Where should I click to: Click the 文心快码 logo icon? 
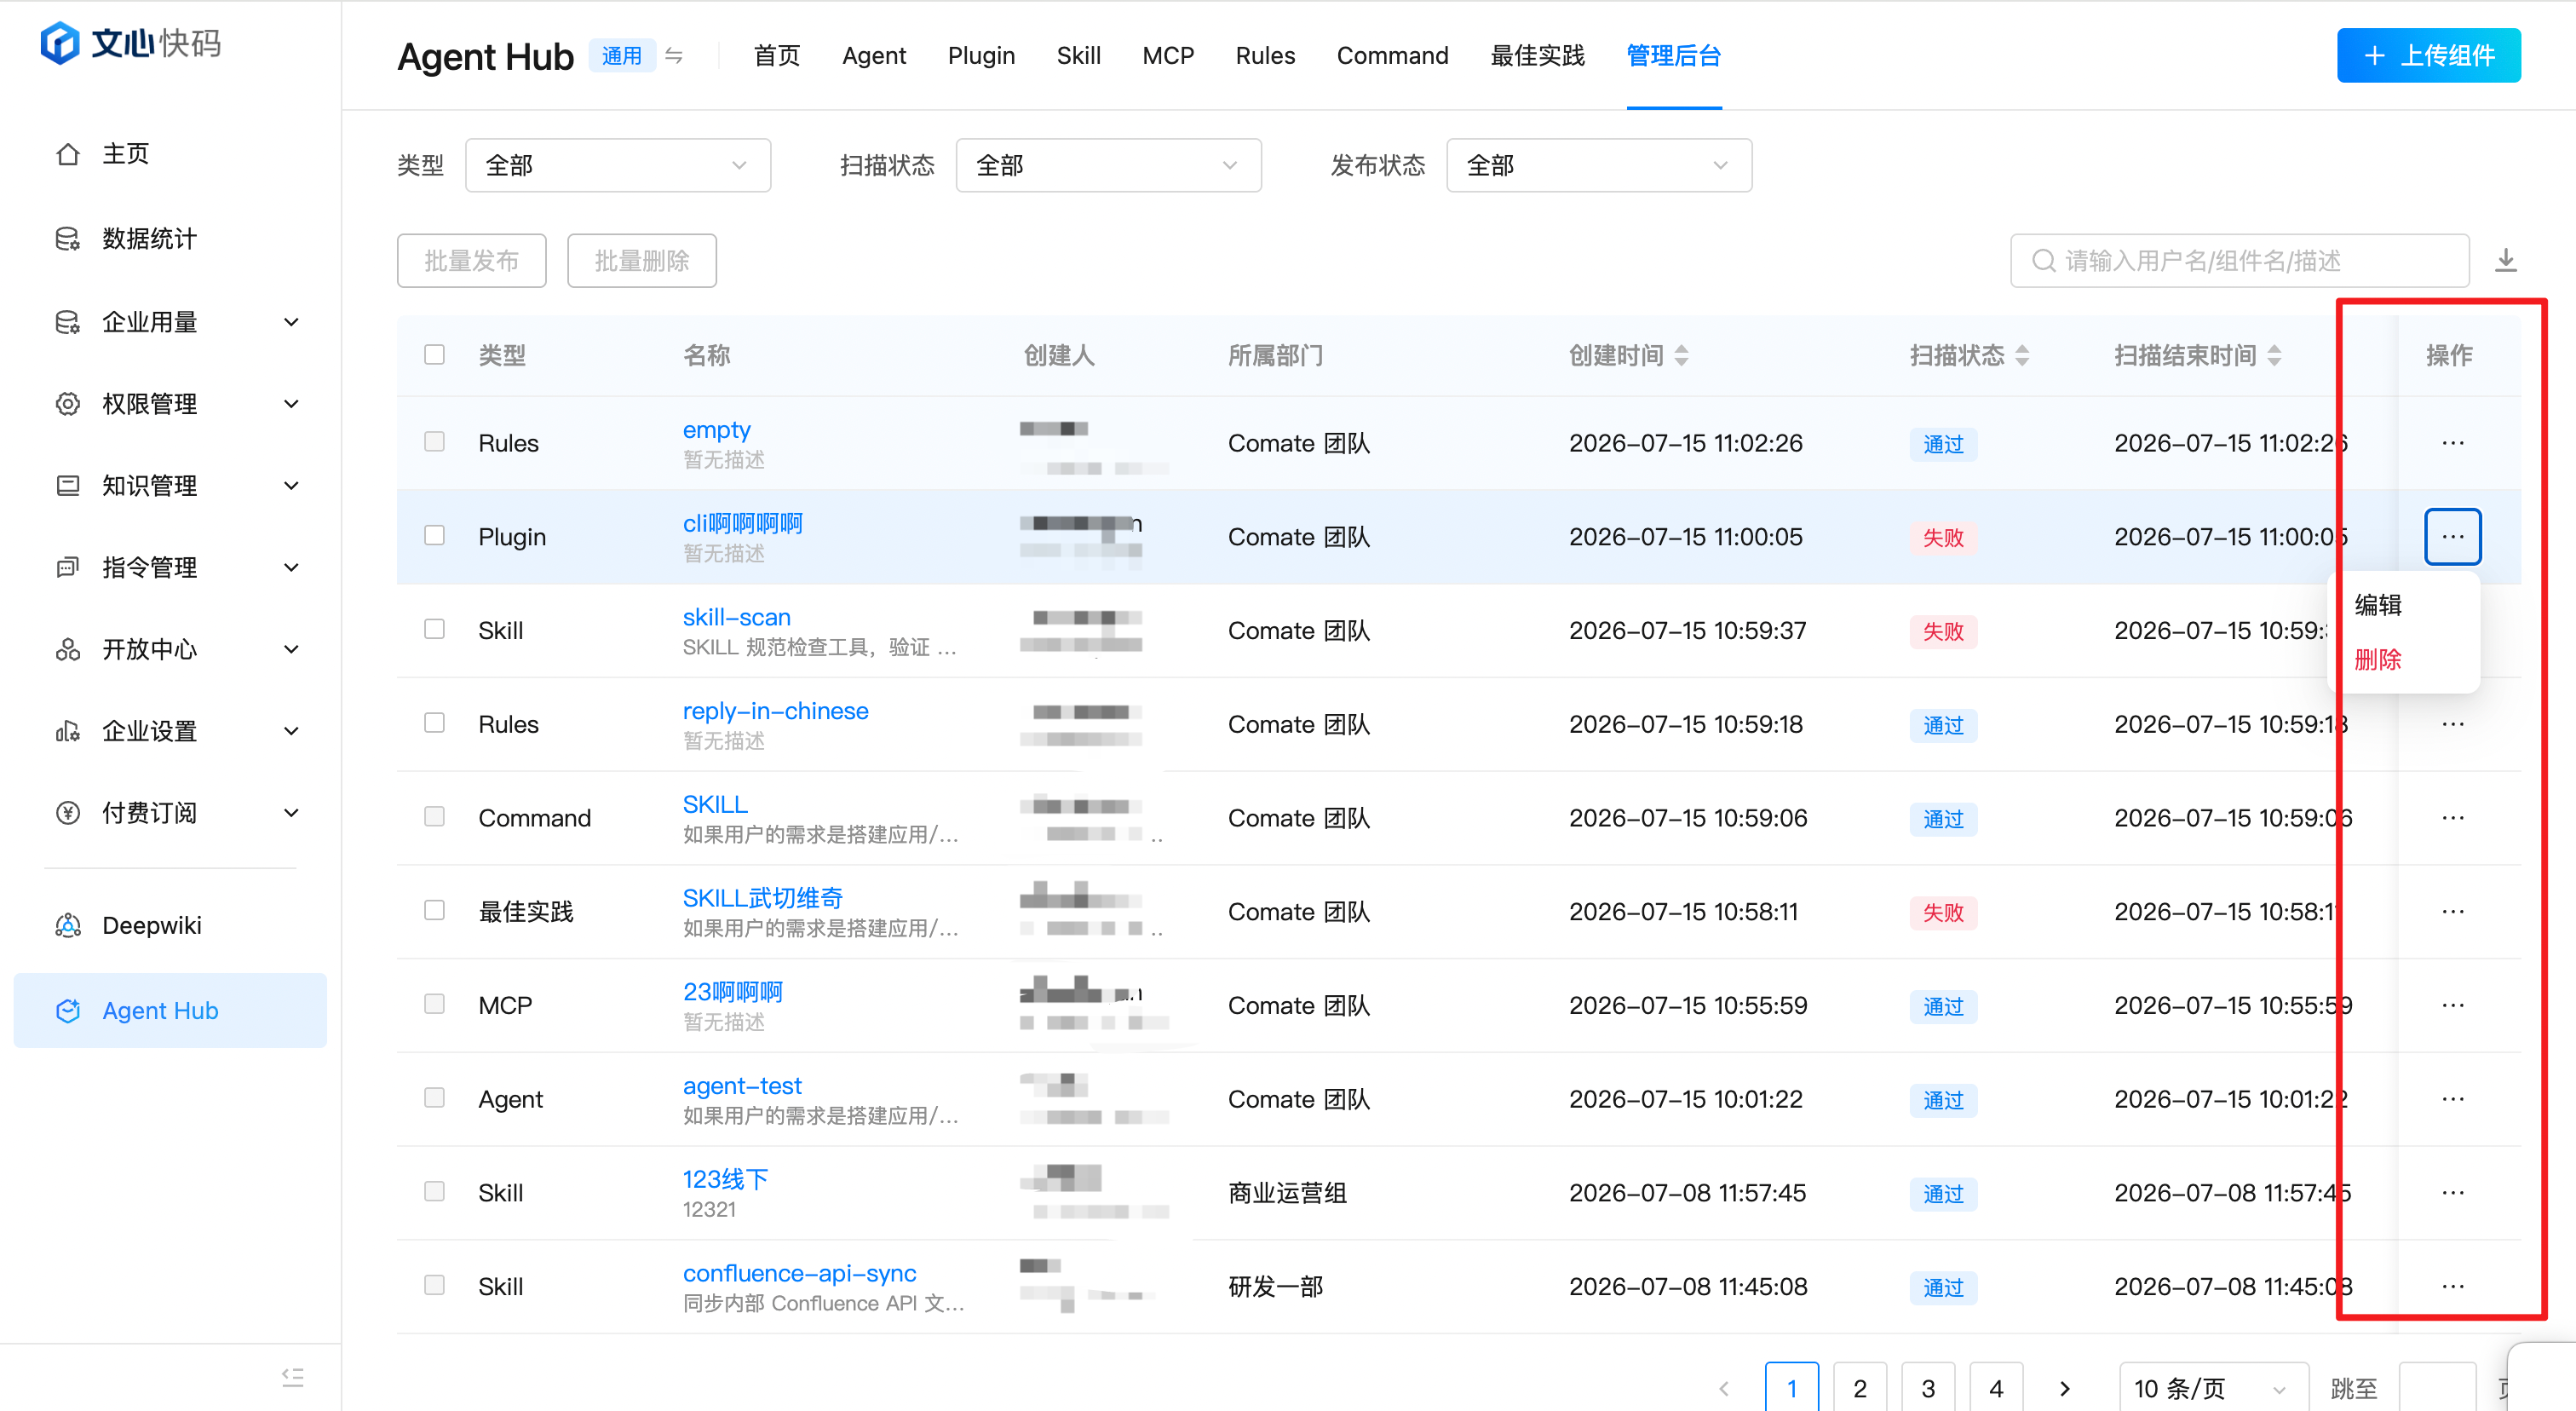(x=59, y=43)
